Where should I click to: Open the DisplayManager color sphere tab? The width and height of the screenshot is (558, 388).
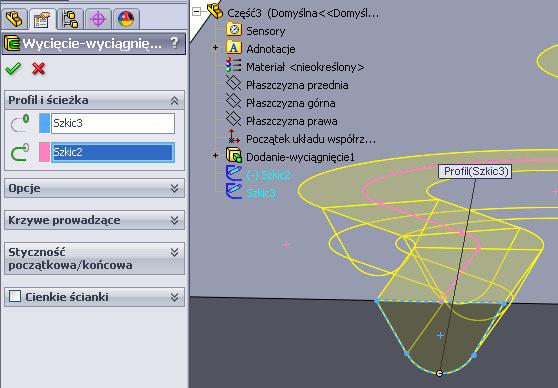126,19
